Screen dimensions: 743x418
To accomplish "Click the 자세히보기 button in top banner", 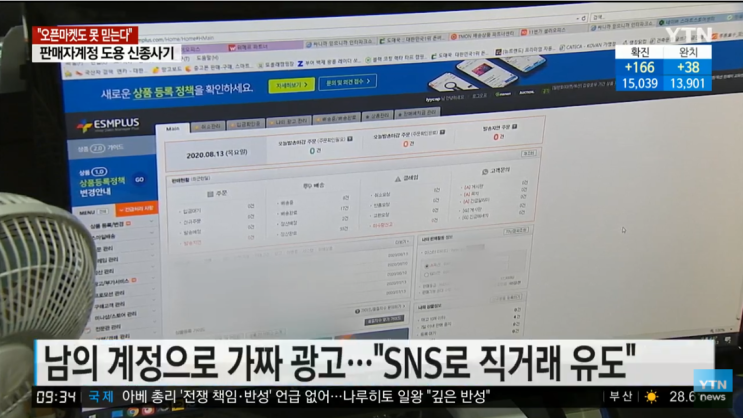I will tap(291, 85).
